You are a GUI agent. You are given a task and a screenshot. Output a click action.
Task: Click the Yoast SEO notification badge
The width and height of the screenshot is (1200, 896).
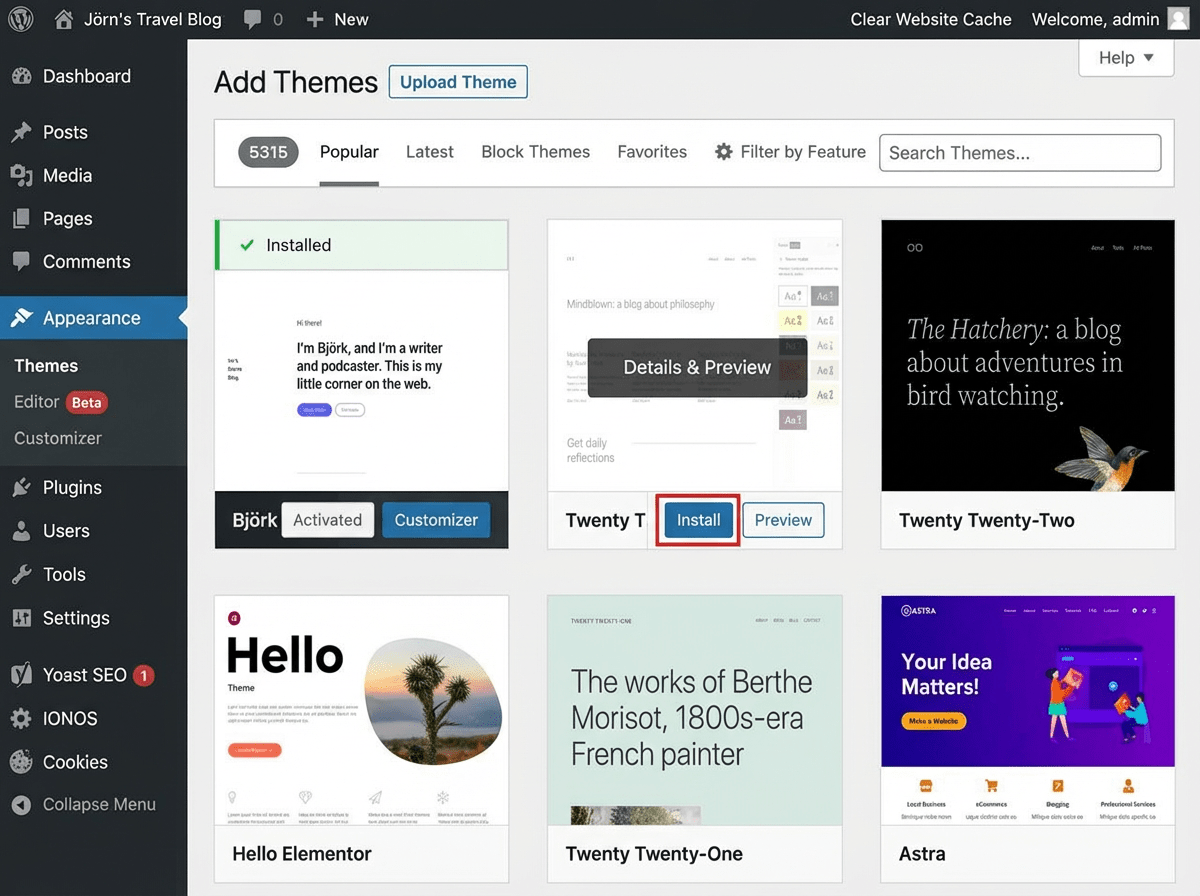(x=143, y=676)
